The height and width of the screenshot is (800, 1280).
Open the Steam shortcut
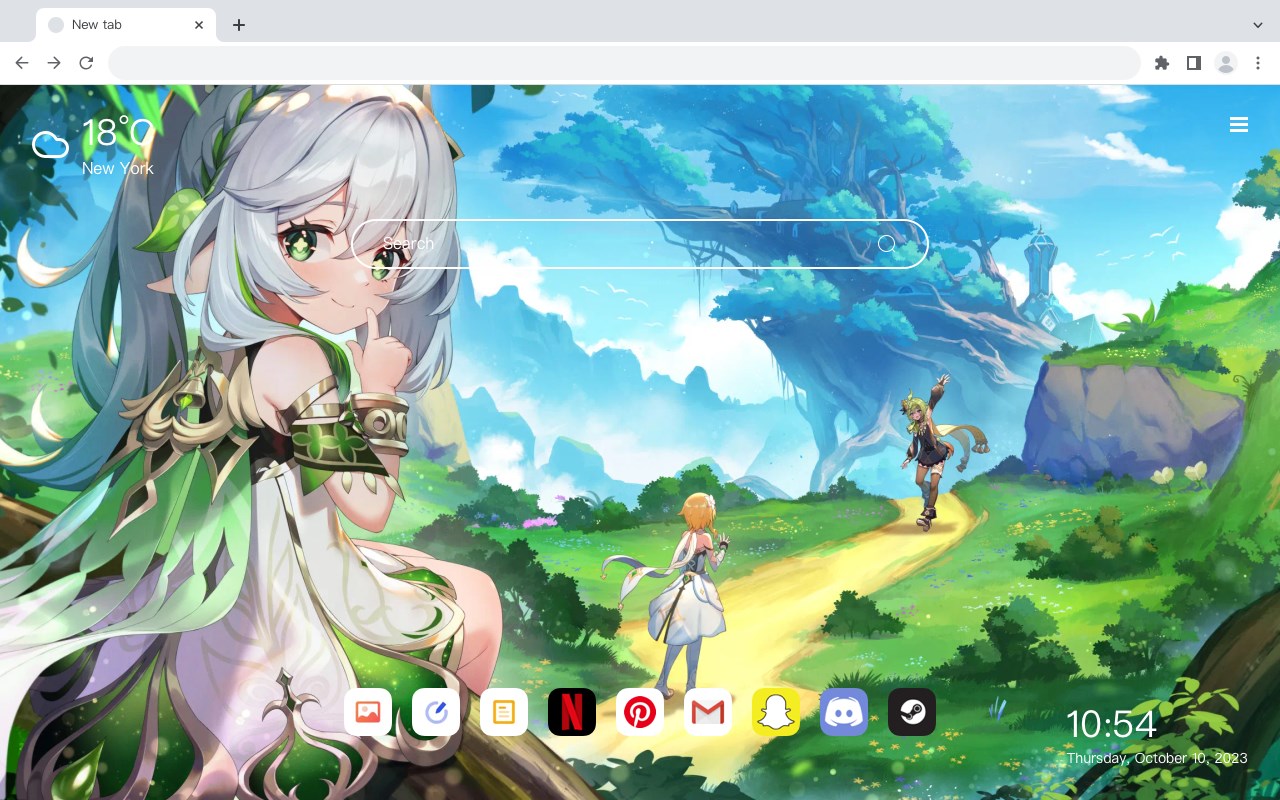(x=912, y=712)
